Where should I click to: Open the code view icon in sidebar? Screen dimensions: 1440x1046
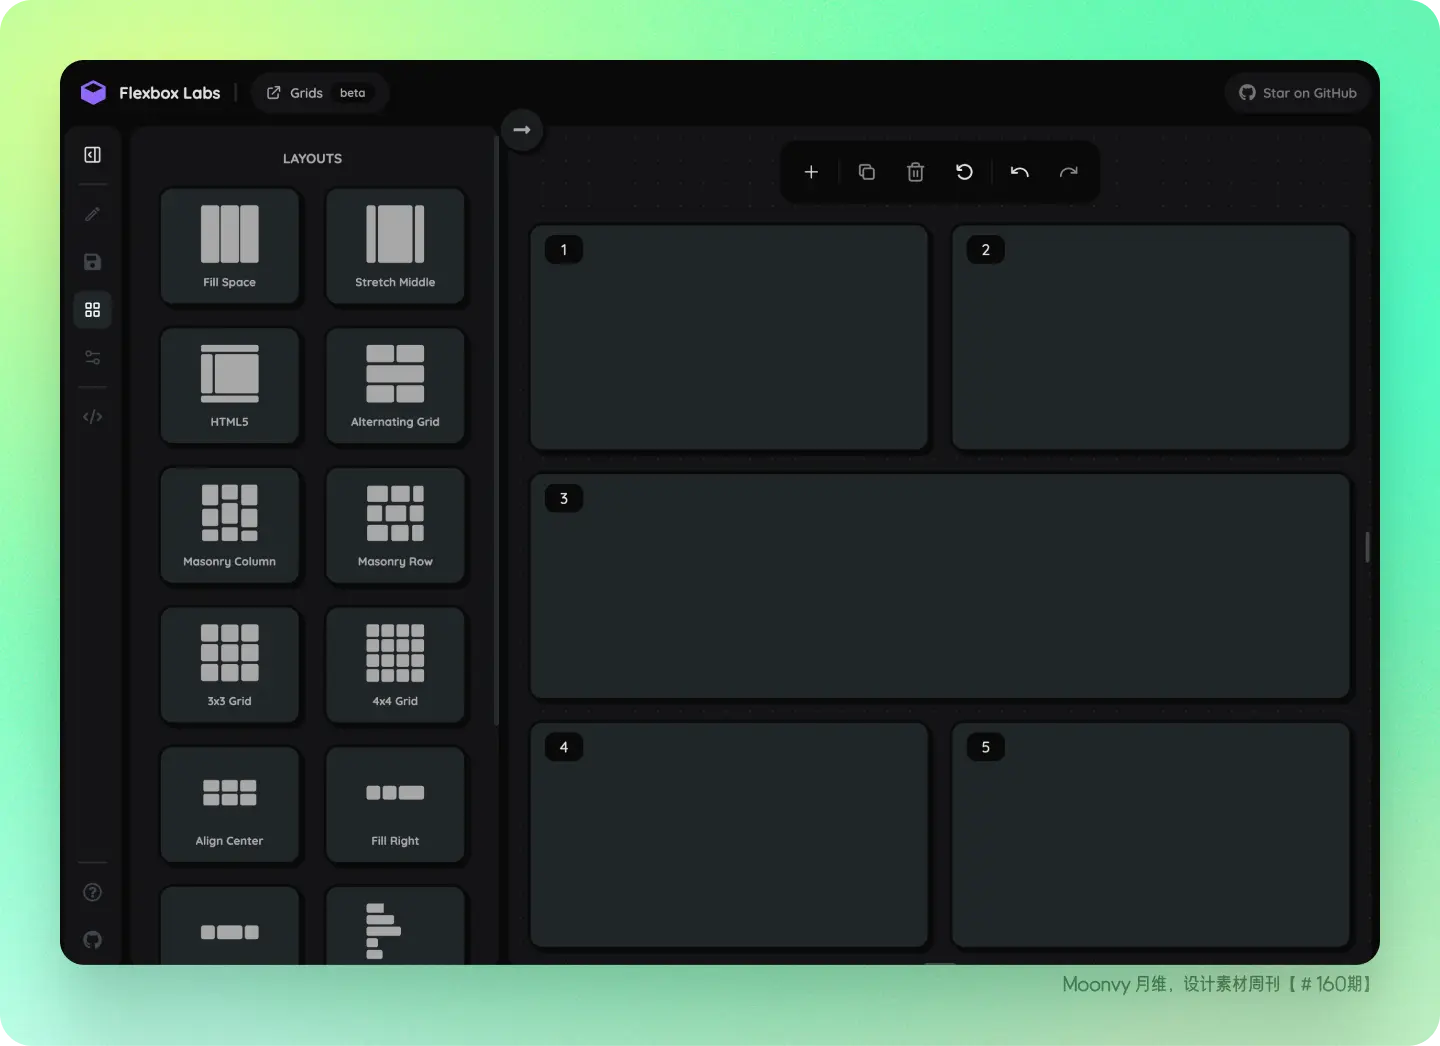[93, 417]
